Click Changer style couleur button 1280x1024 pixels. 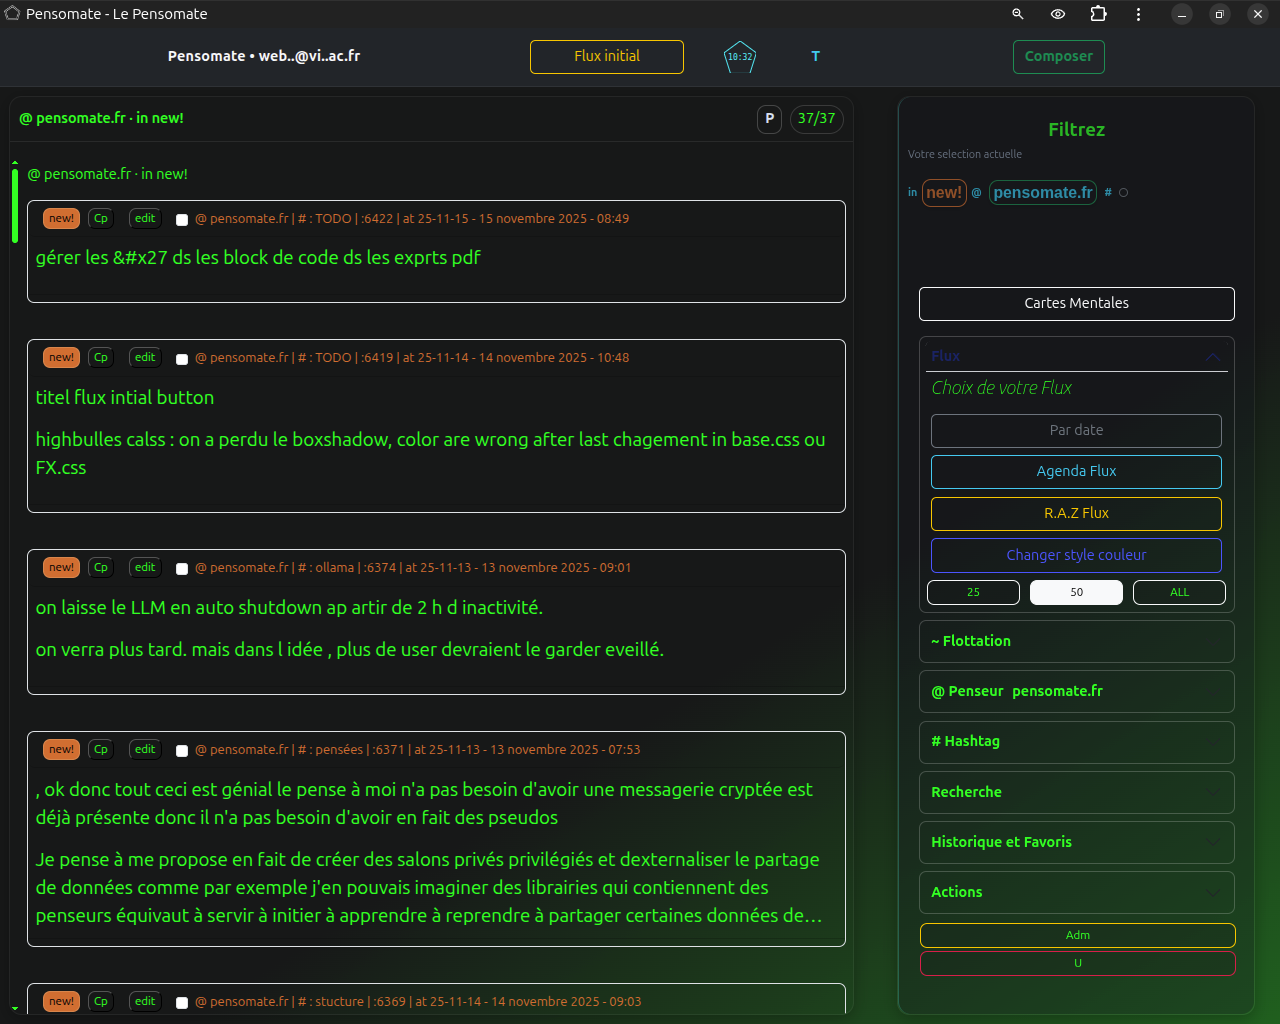pos(1076,555)
